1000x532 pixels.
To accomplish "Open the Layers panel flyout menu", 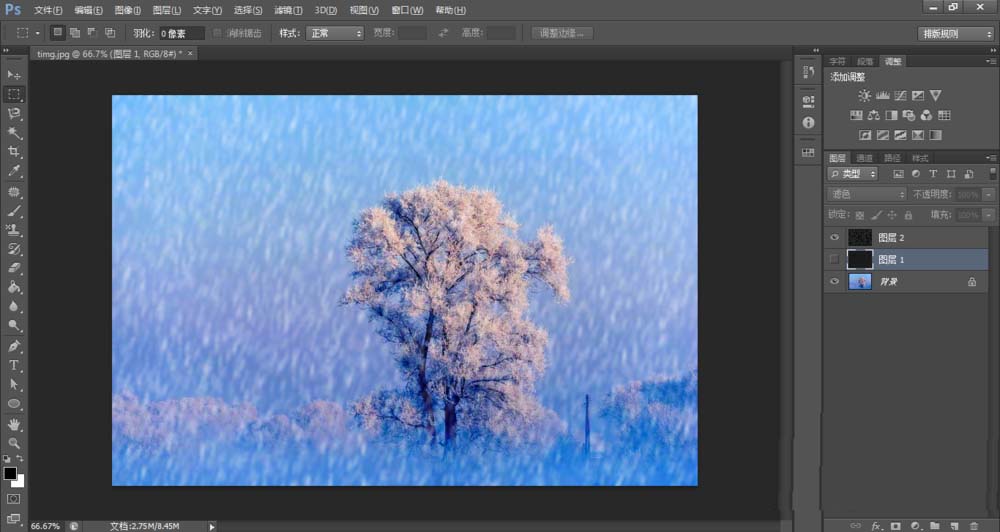I will [990, 158].
